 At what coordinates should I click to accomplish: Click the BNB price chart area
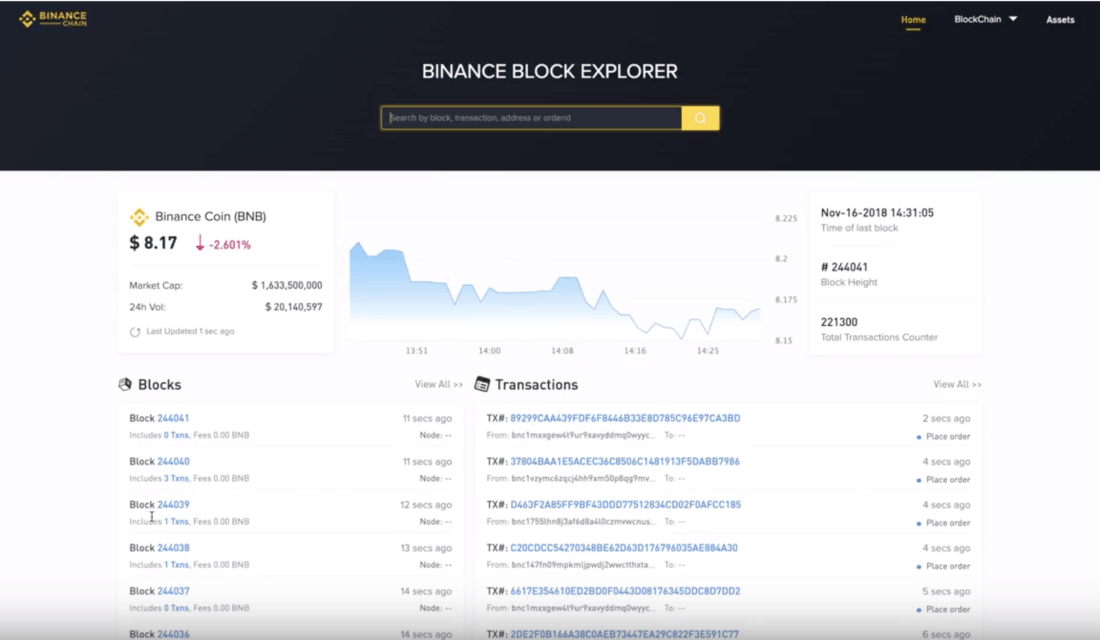tap(555, 291)
